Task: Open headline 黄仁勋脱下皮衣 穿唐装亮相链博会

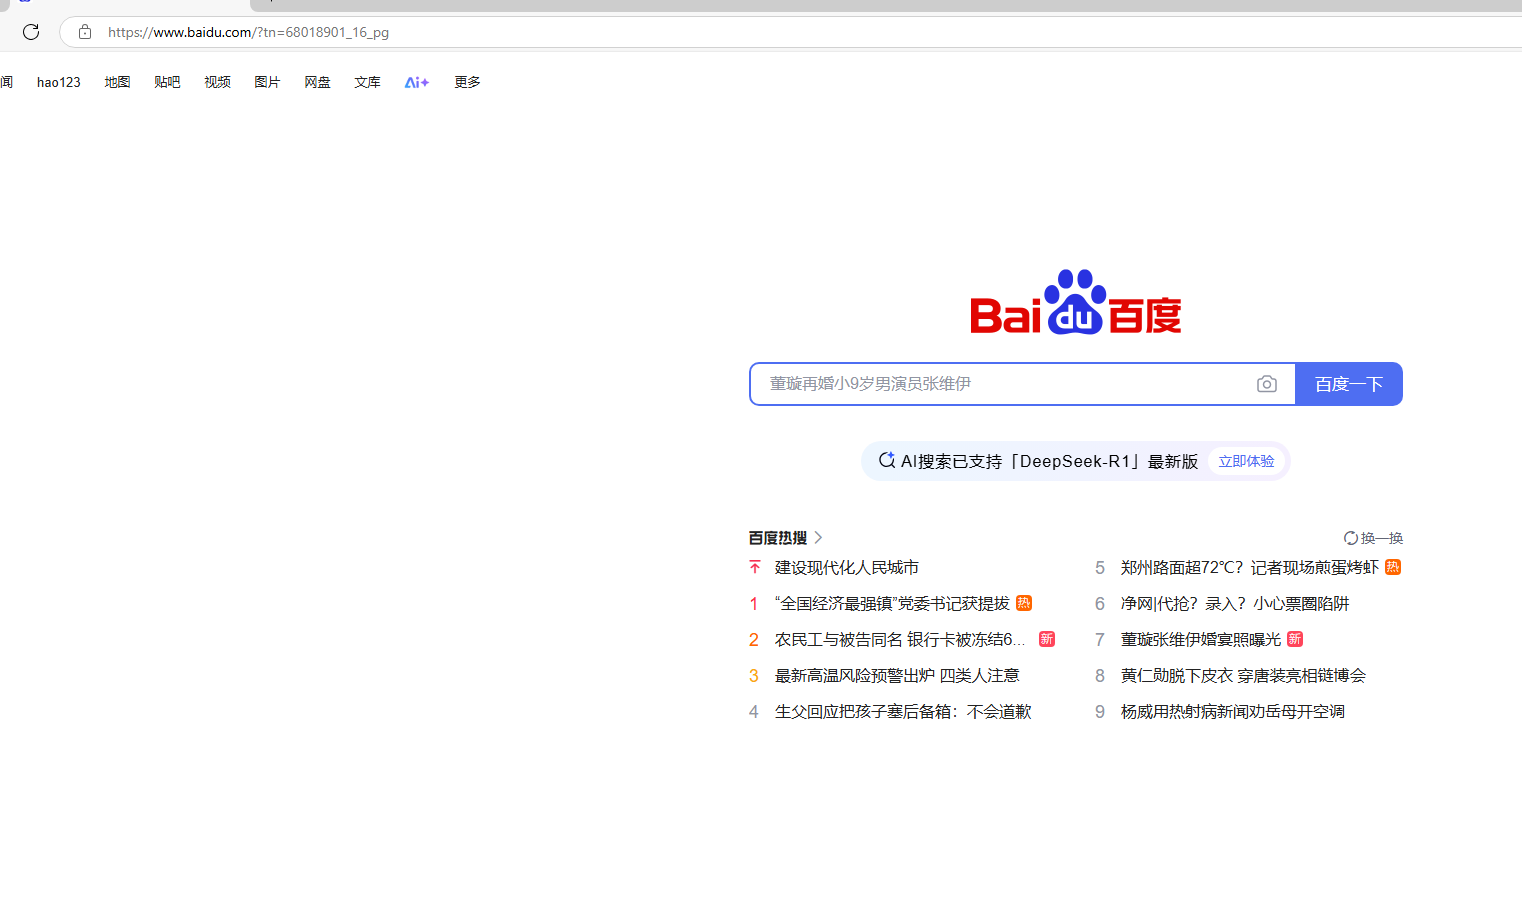Action: click(1243, 675)
